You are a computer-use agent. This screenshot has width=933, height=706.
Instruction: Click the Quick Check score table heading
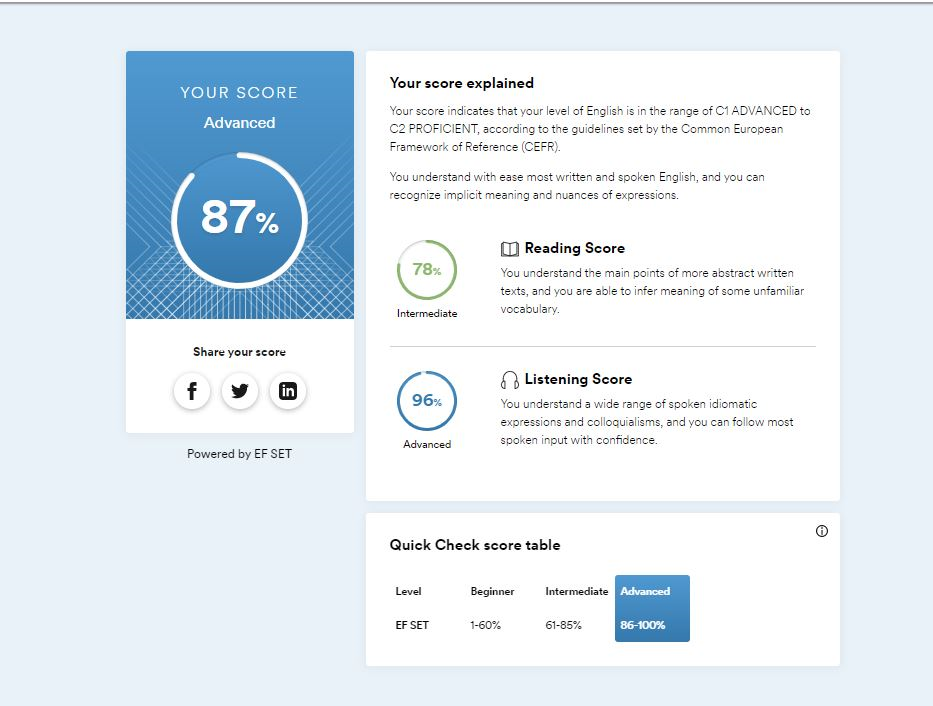pos(475,545)
